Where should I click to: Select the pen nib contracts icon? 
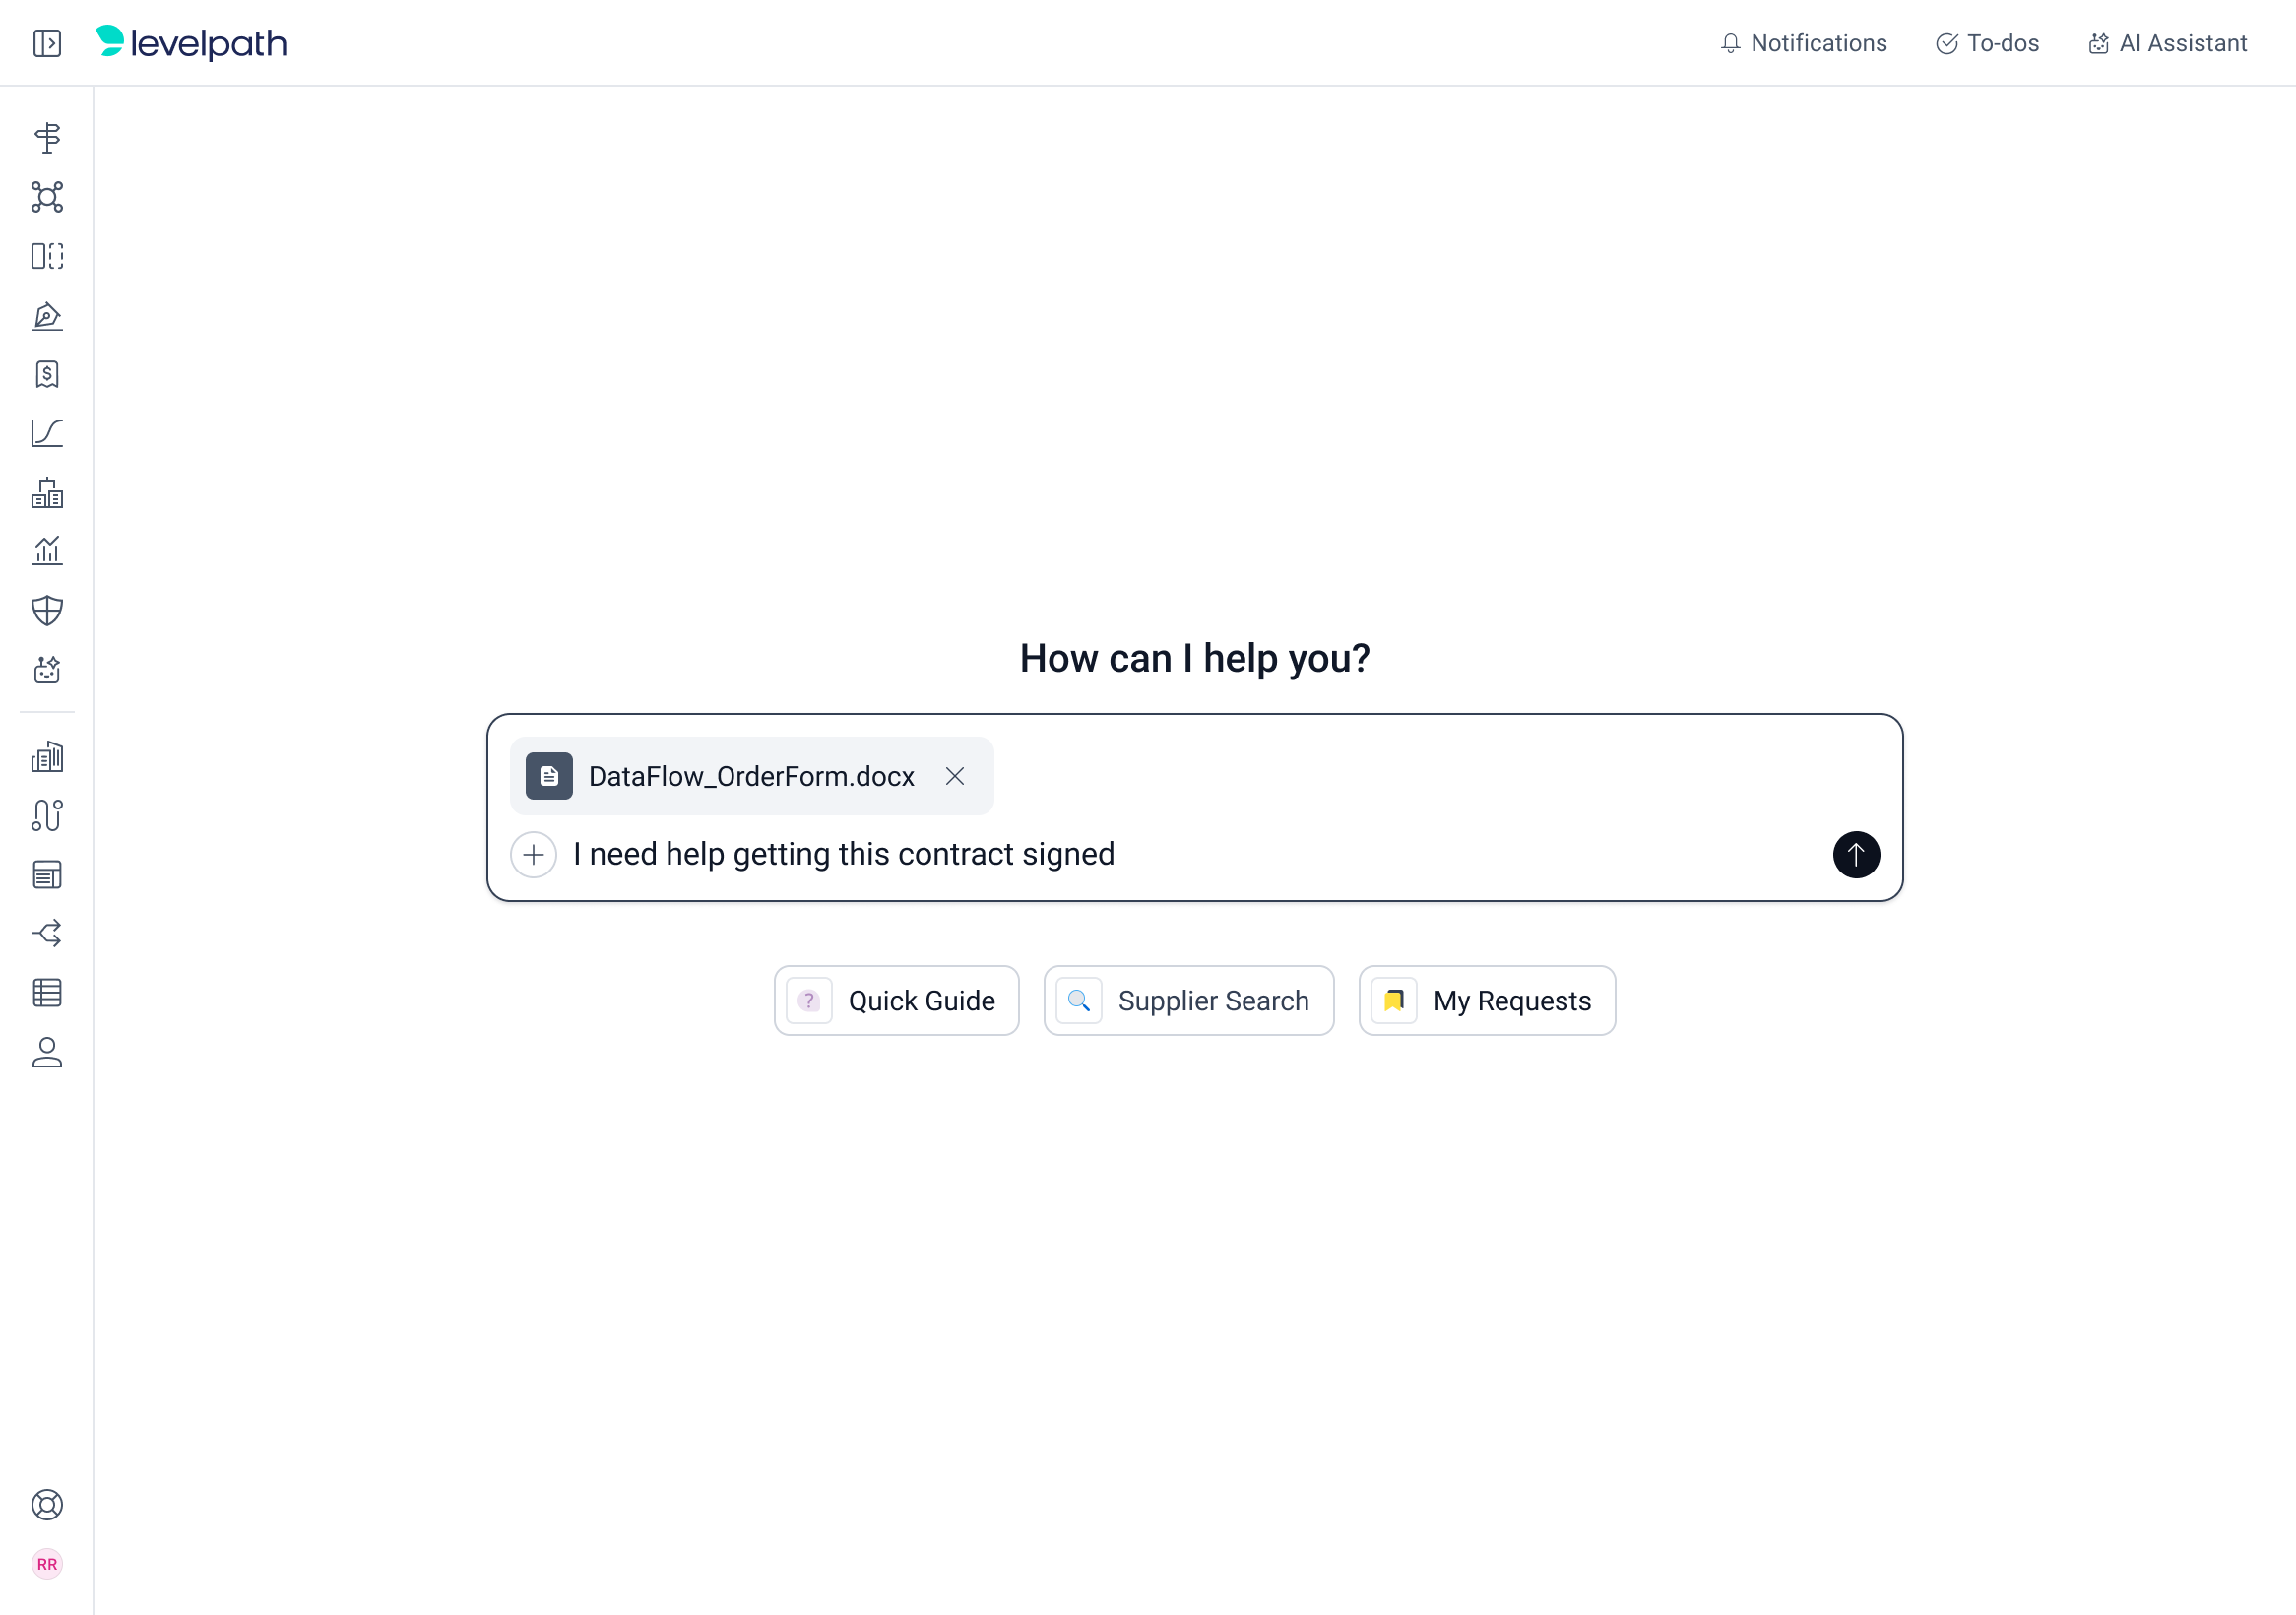[47, 316]
